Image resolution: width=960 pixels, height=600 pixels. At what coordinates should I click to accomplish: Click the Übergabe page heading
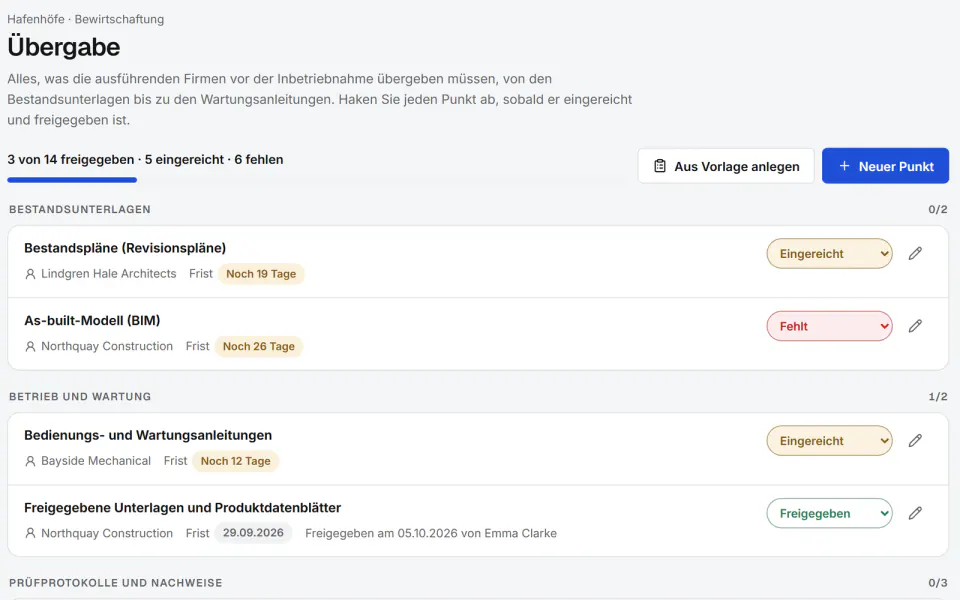[64, 47]
